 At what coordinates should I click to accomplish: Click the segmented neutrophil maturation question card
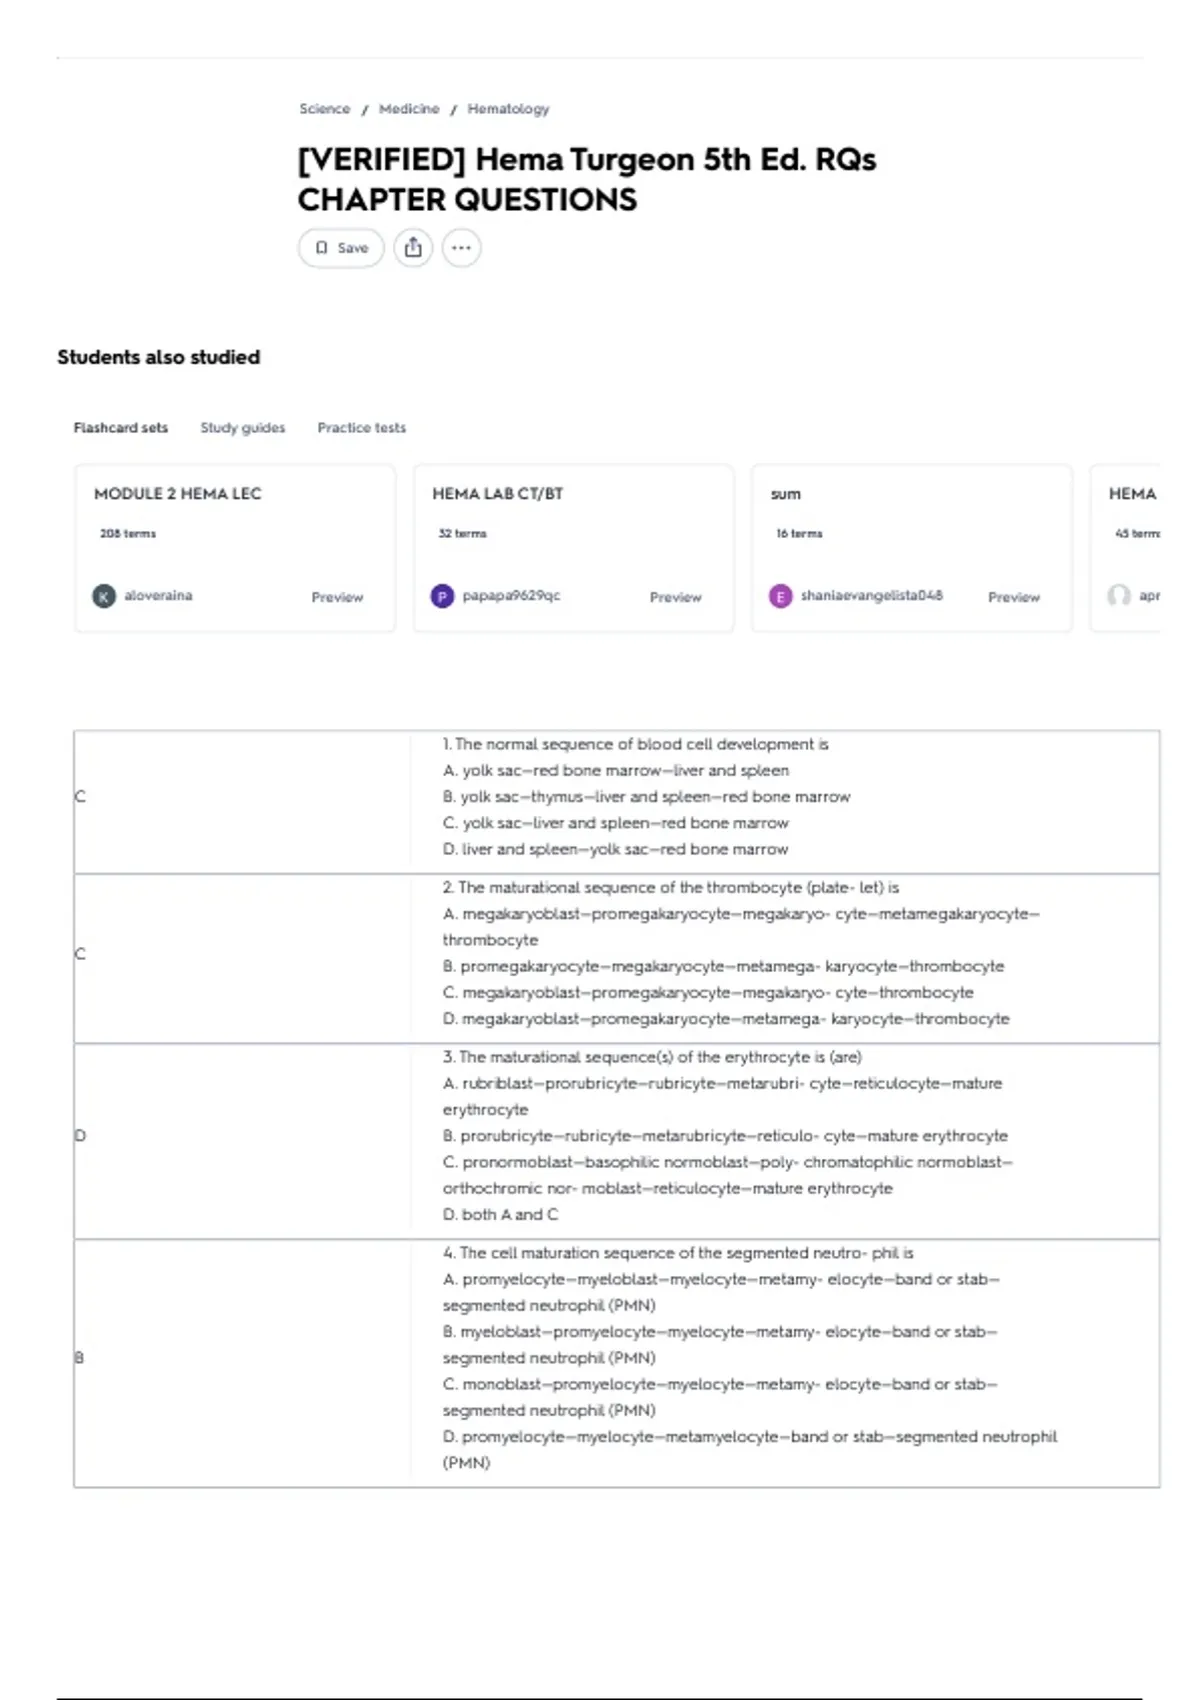pos(617,1363)
